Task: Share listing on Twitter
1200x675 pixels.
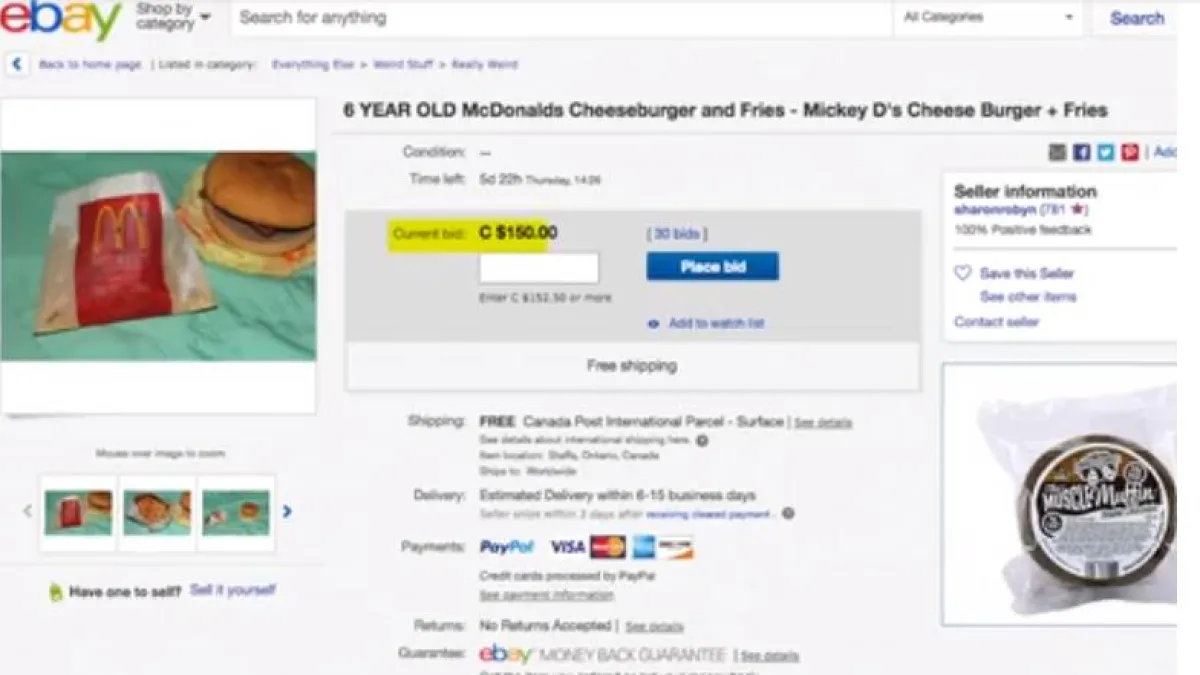Action: [1105, 152]
